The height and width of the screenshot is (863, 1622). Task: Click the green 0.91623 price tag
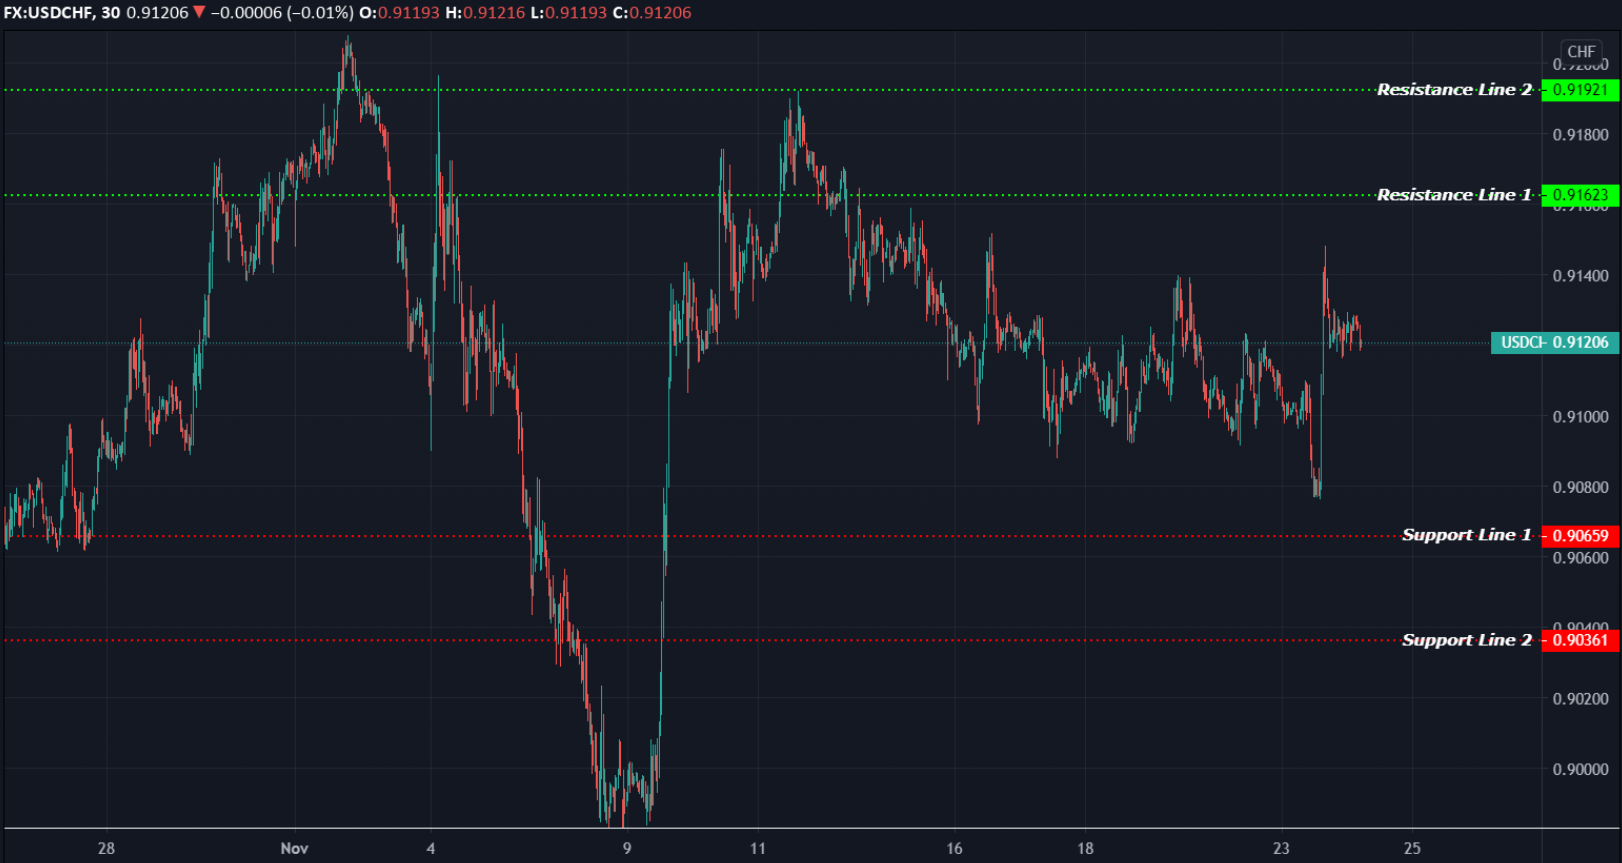coord(1580,195)
